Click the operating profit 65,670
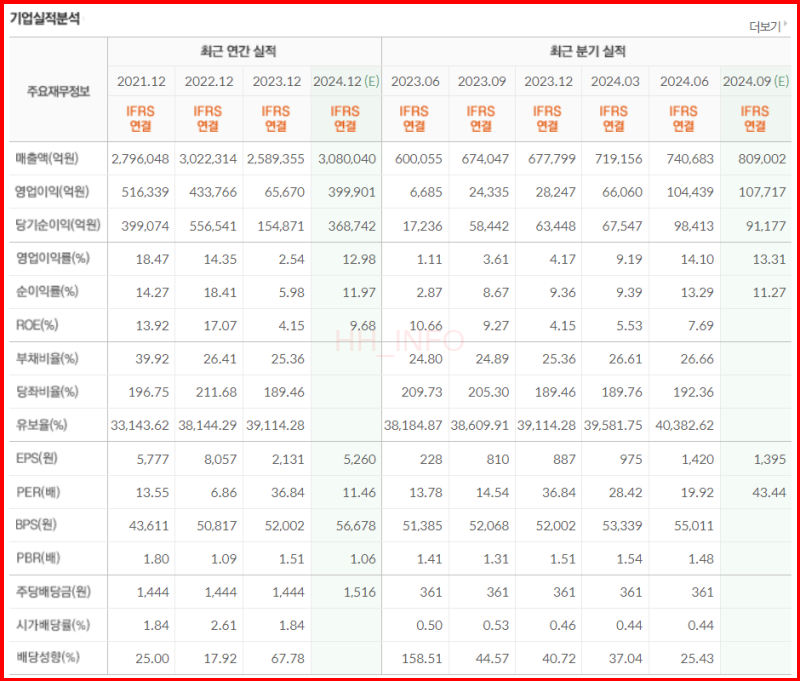The height and width of the screenshot is (681, 800). 285,192
